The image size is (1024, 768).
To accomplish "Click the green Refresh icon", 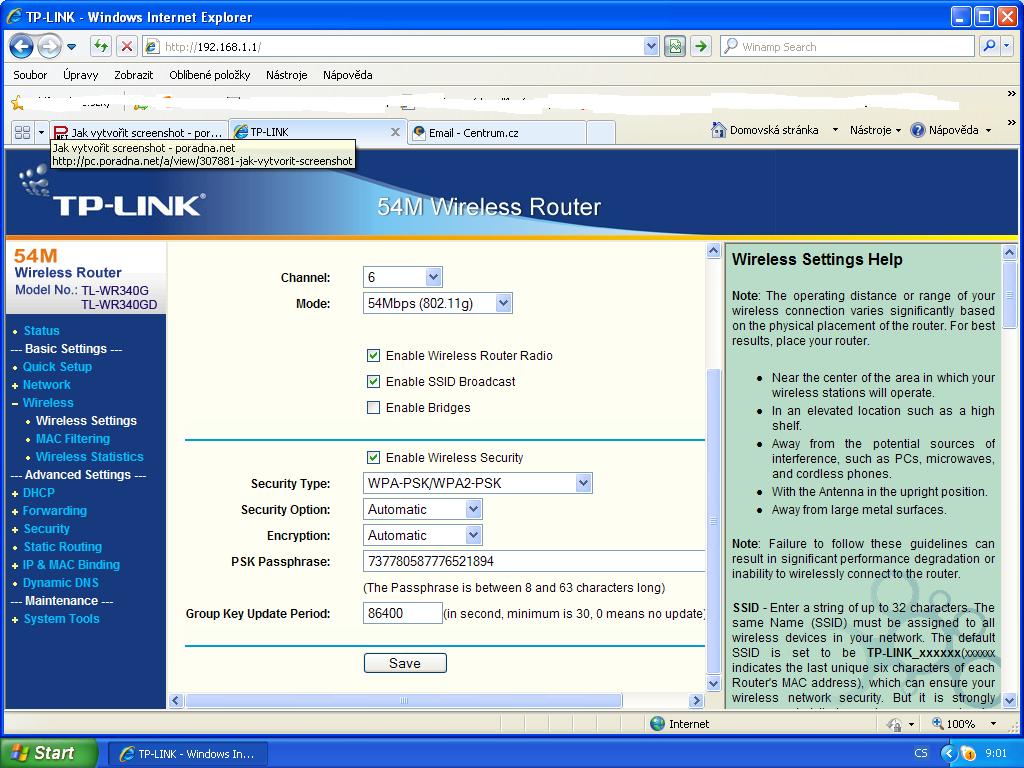I will pyautogui.click(x=100, y=46).
